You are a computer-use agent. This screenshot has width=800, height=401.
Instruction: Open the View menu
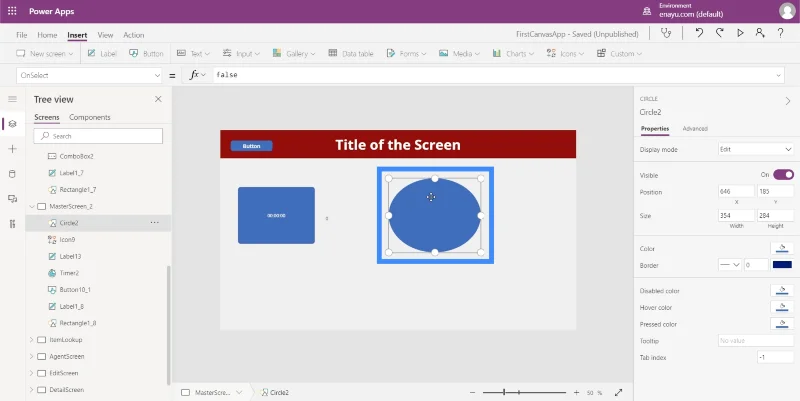[x=105, y=35]
